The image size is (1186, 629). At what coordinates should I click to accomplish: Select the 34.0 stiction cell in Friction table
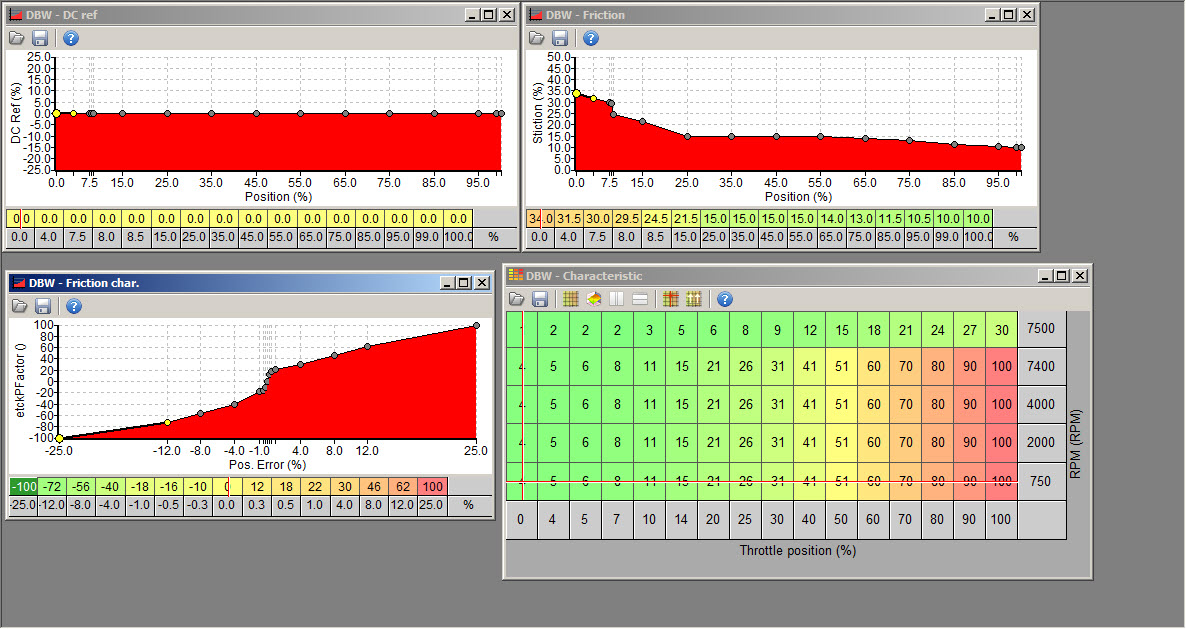540,219
